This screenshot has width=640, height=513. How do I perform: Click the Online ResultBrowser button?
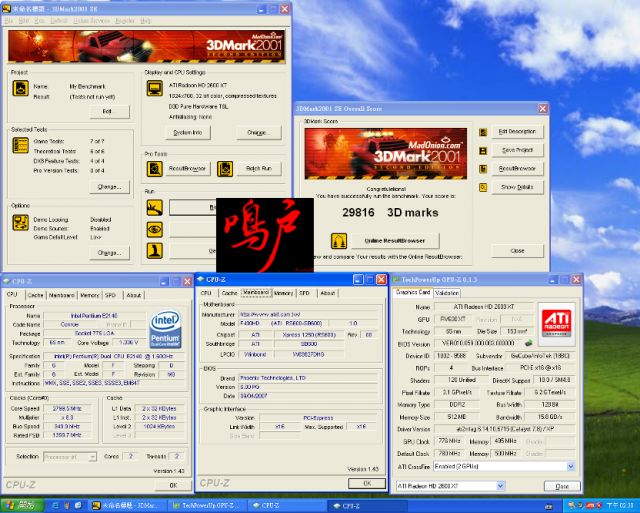[395, 241]
